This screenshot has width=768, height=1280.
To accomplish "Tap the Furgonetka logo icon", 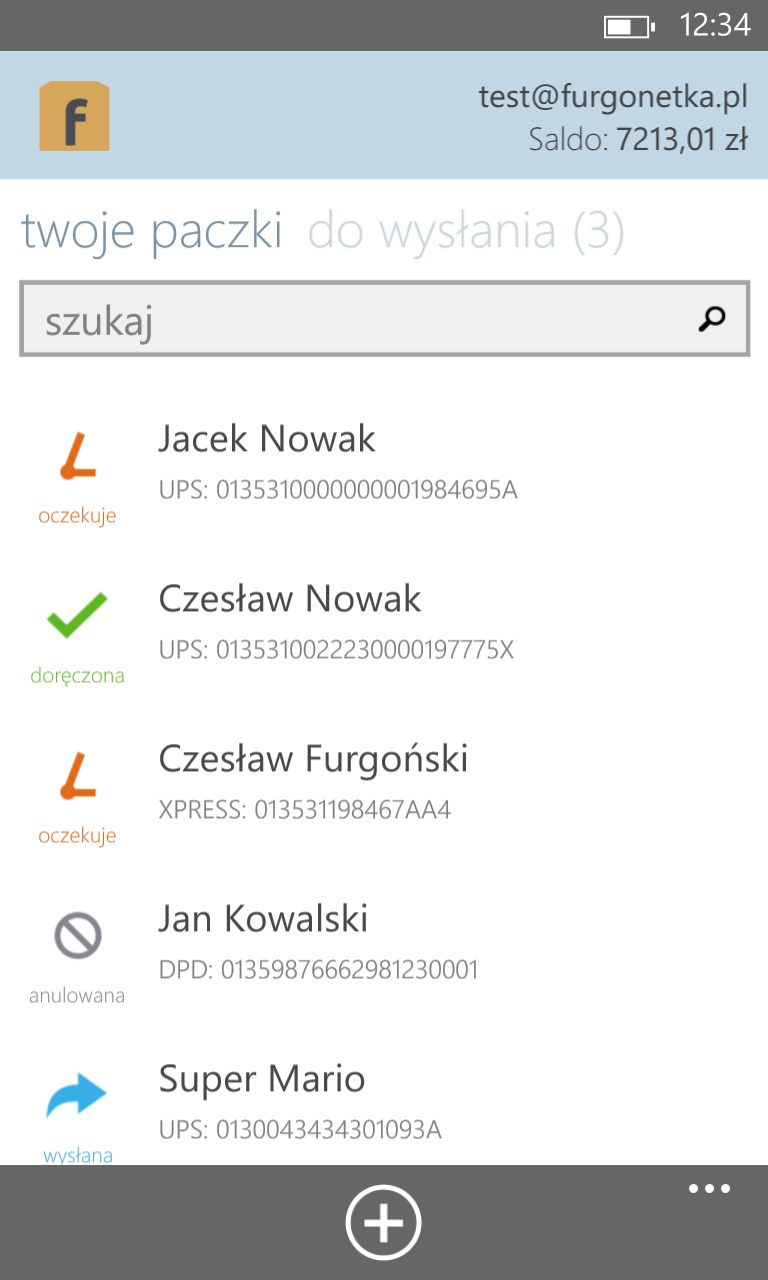I will 74,116.
